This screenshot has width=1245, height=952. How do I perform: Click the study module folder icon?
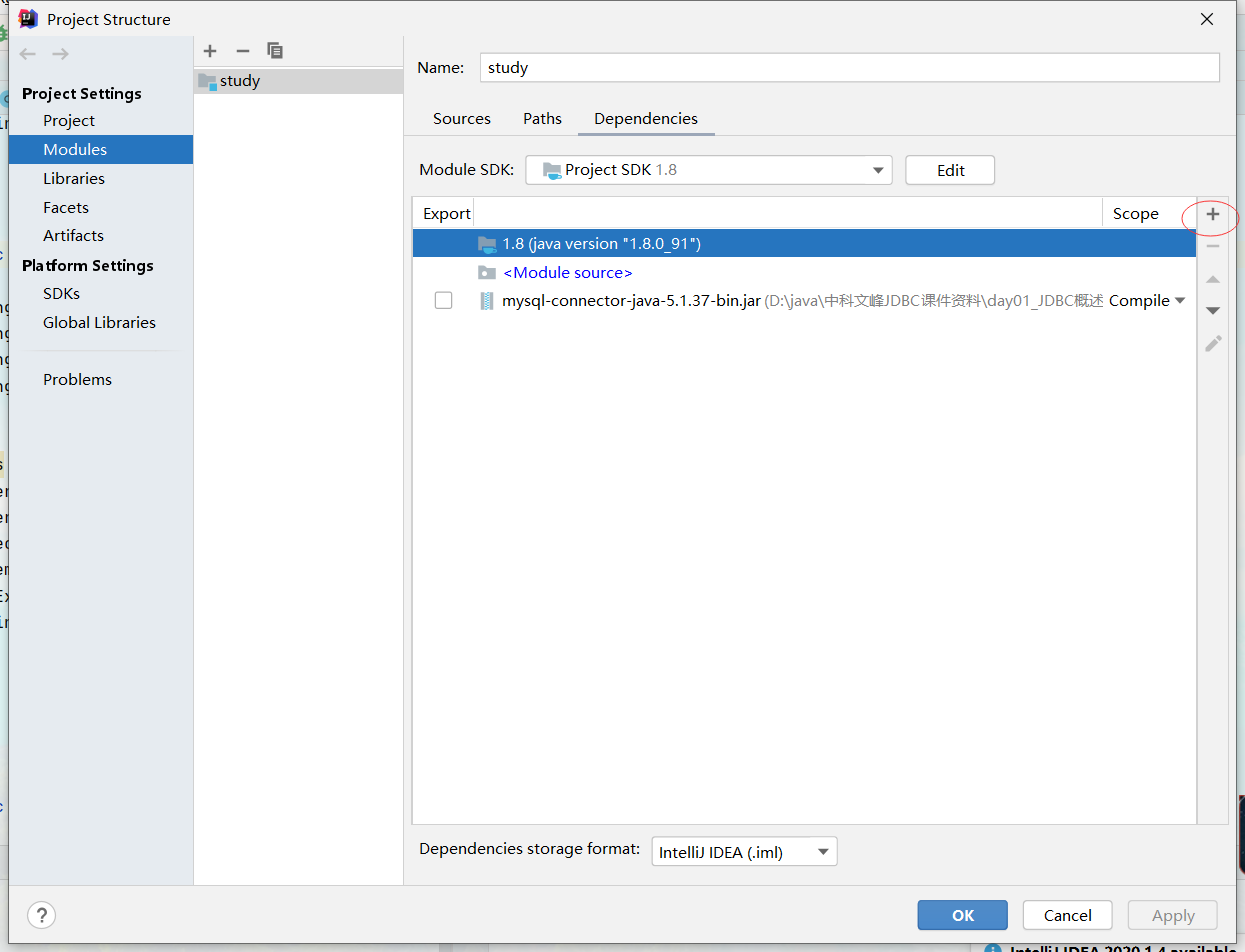tap(207, 81)
